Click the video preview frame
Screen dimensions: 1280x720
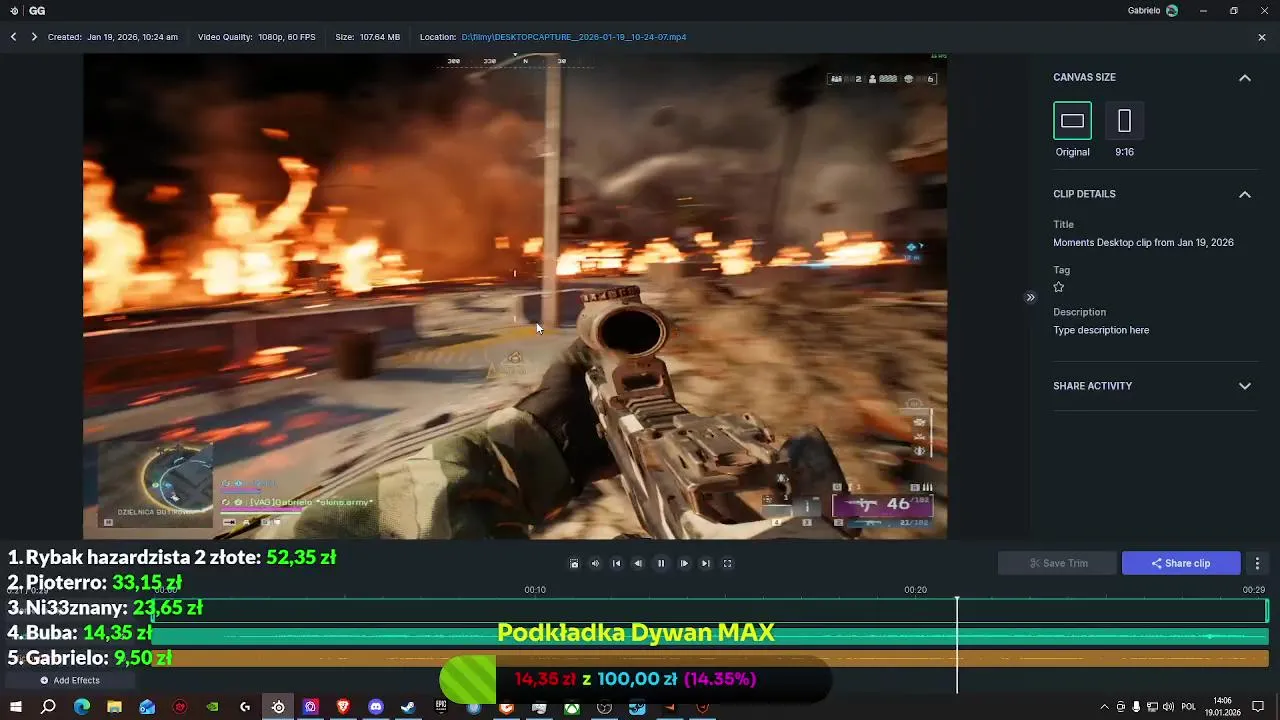click(515, 296)
